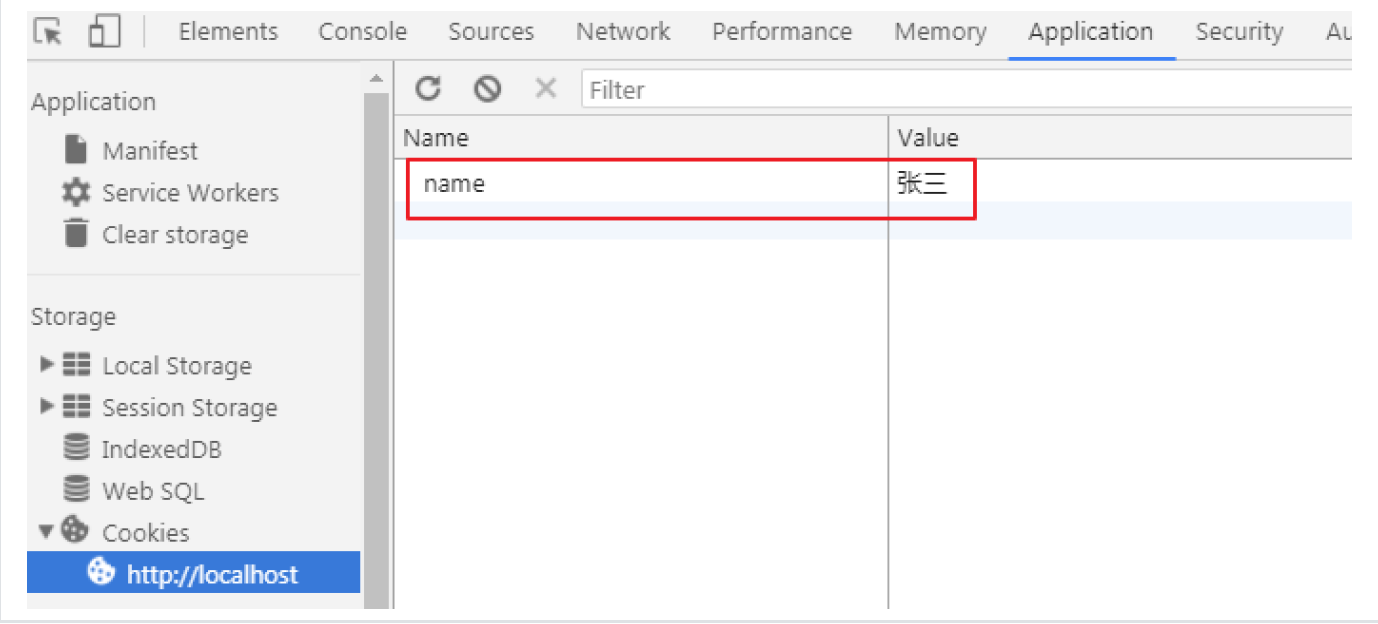
Task: Select the Cookies tree item
Action: tap(146, 533)
